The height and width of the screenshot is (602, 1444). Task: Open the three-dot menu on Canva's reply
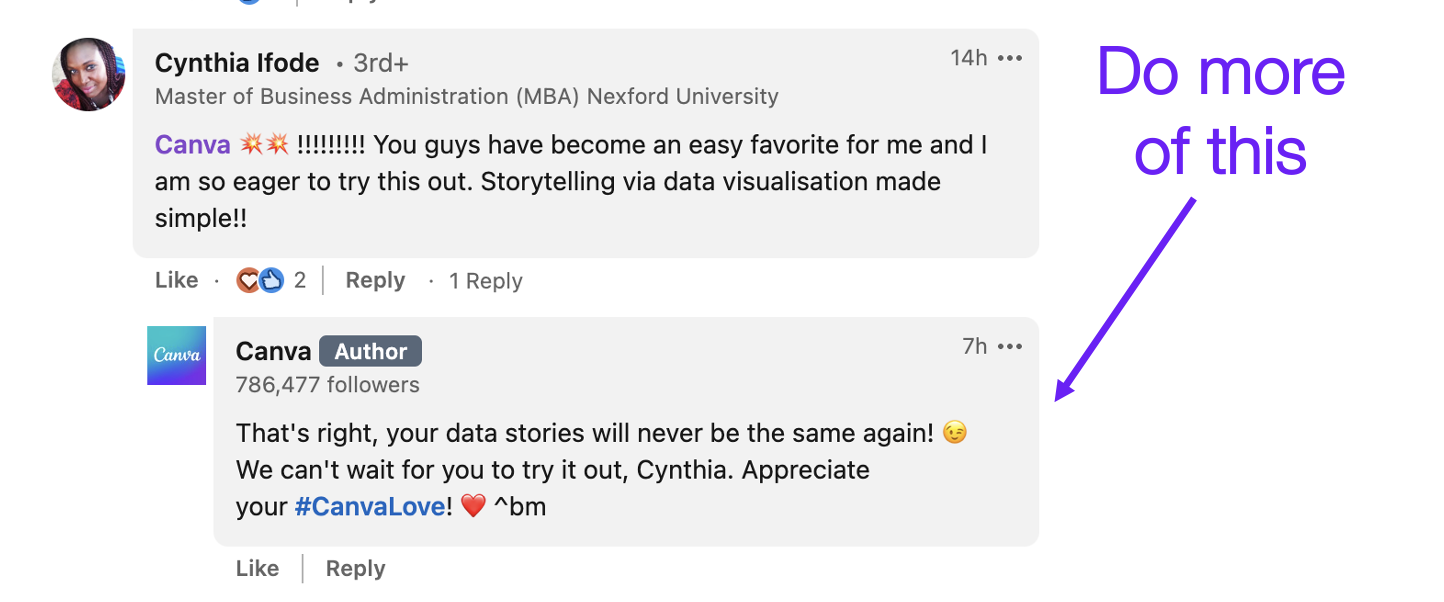(1010, 347)
